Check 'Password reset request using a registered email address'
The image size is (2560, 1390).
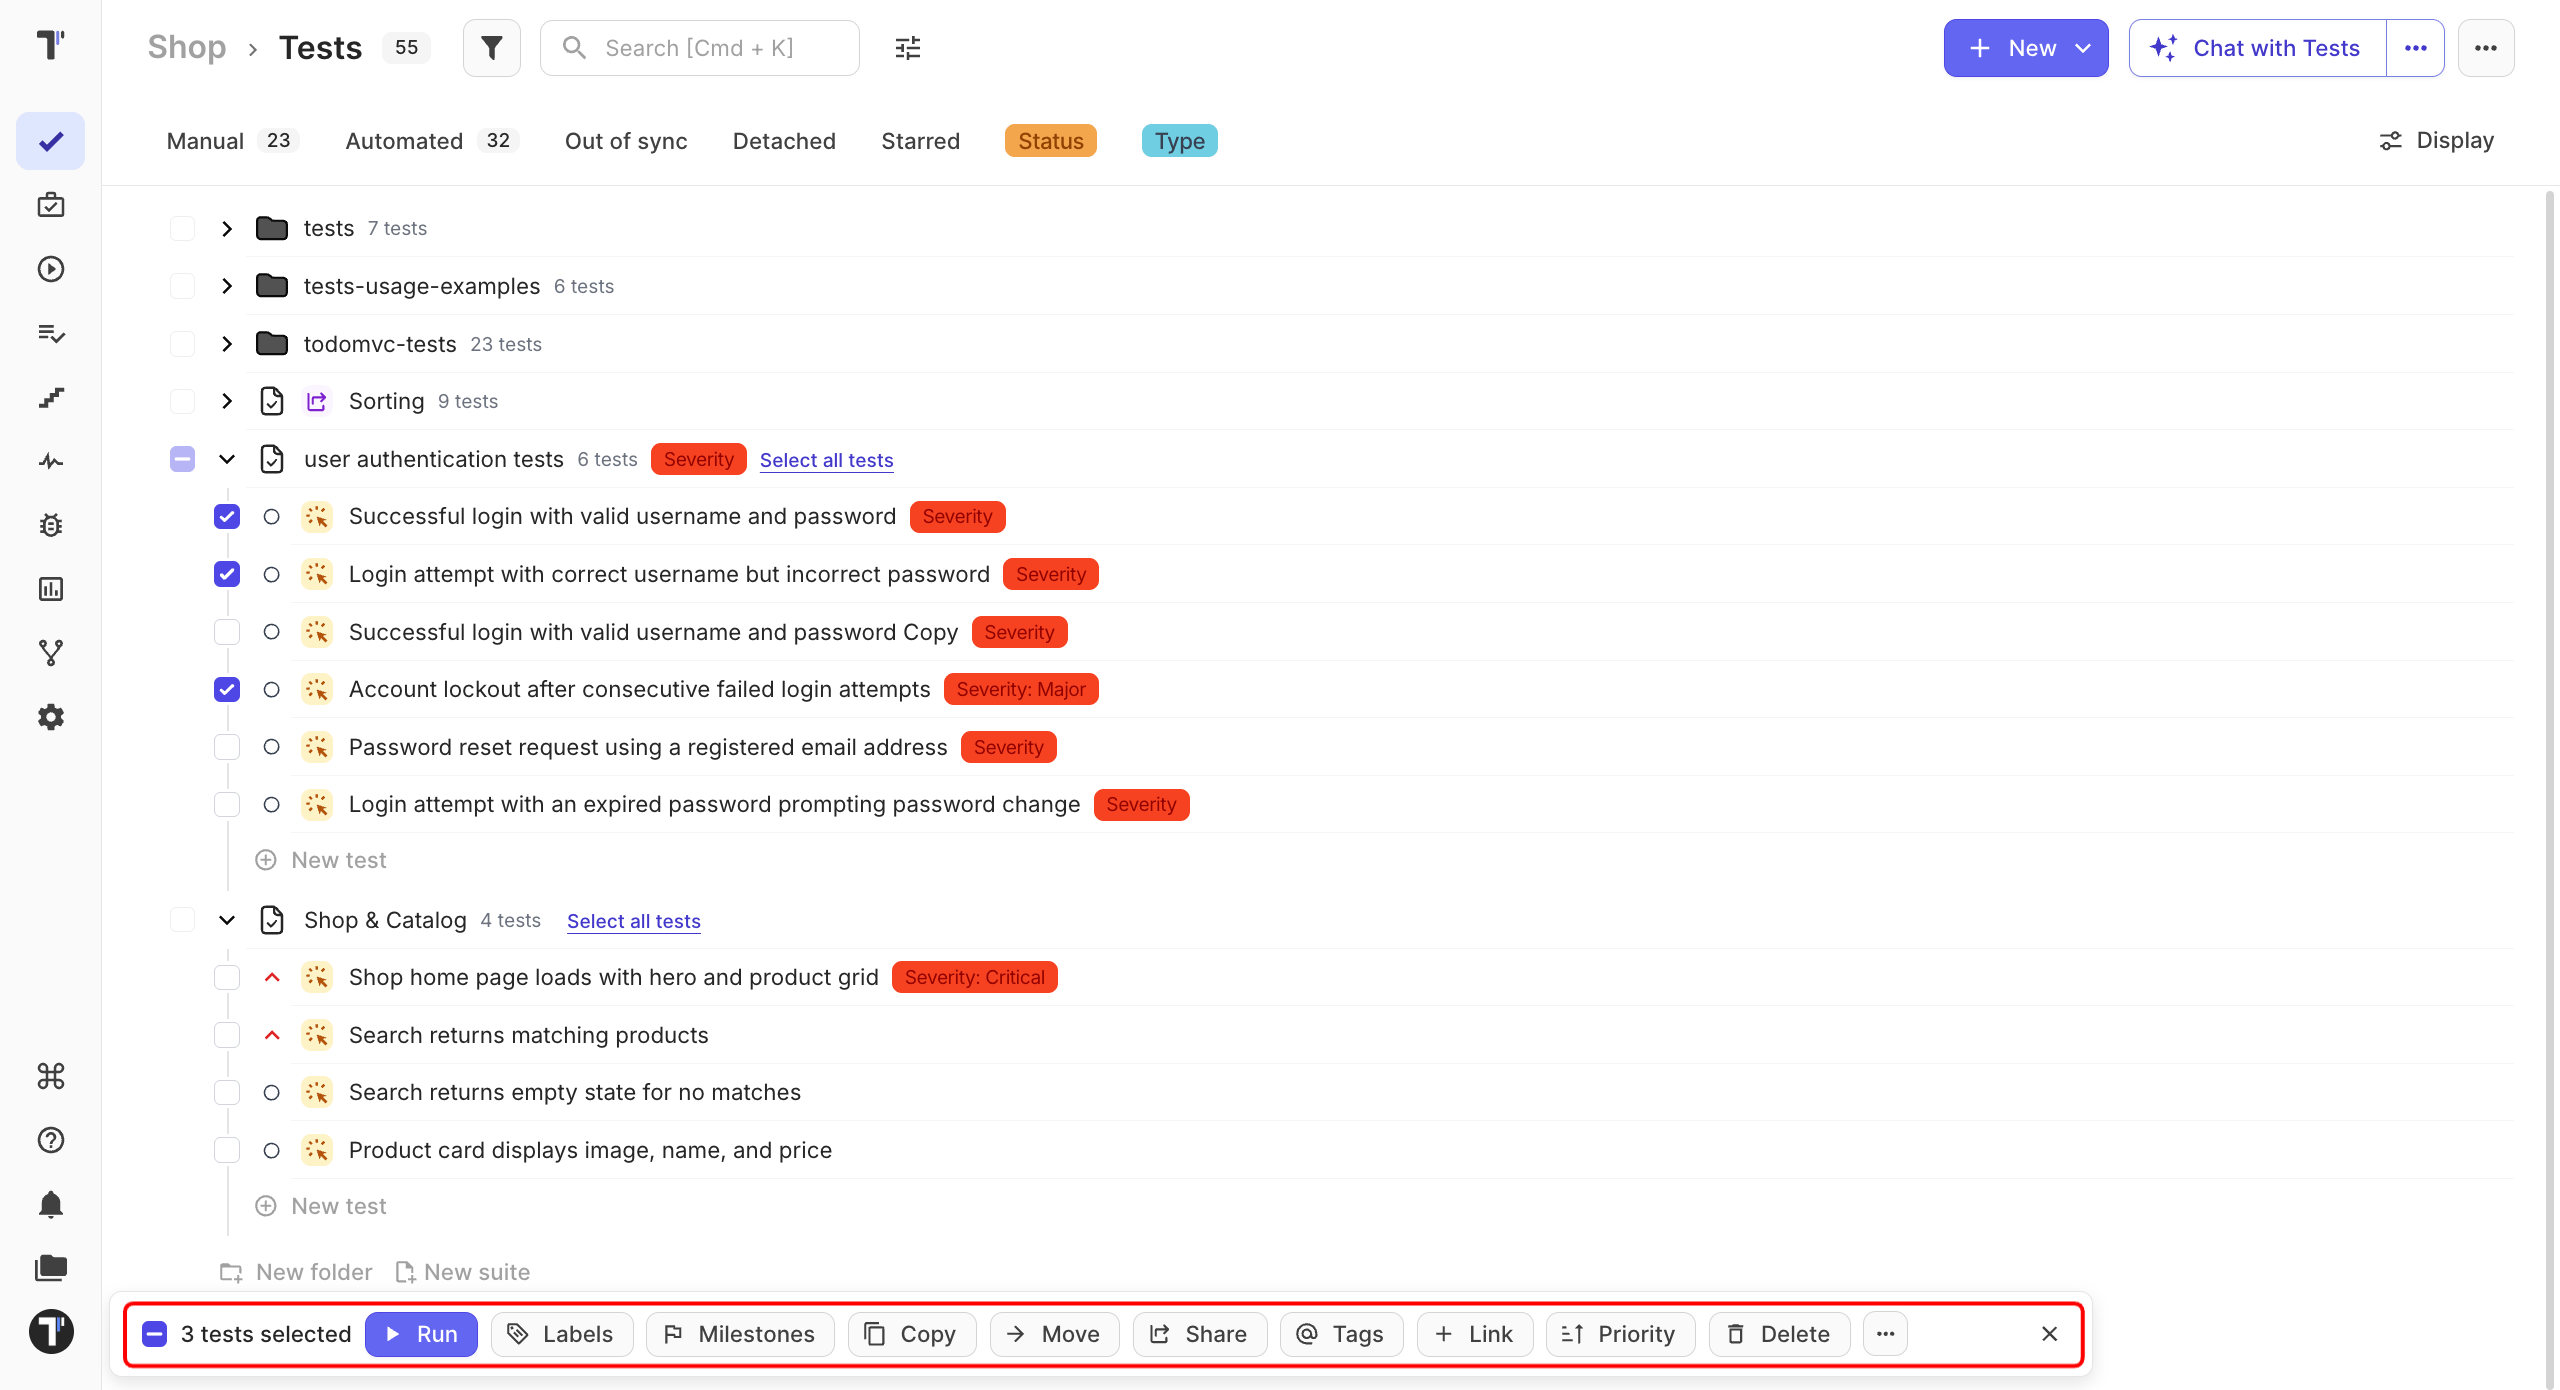click(227, 747)
